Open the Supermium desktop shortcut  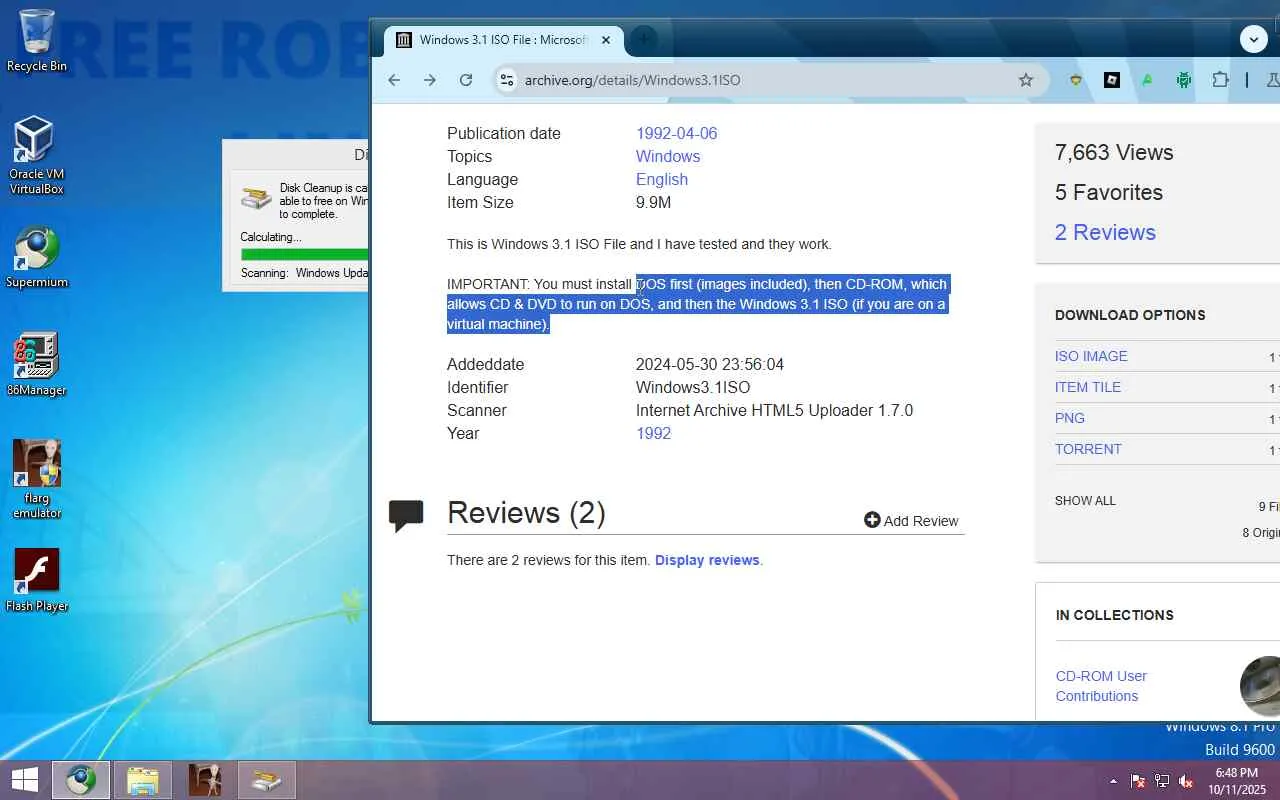pyautogui.click(x=37, y=257)
